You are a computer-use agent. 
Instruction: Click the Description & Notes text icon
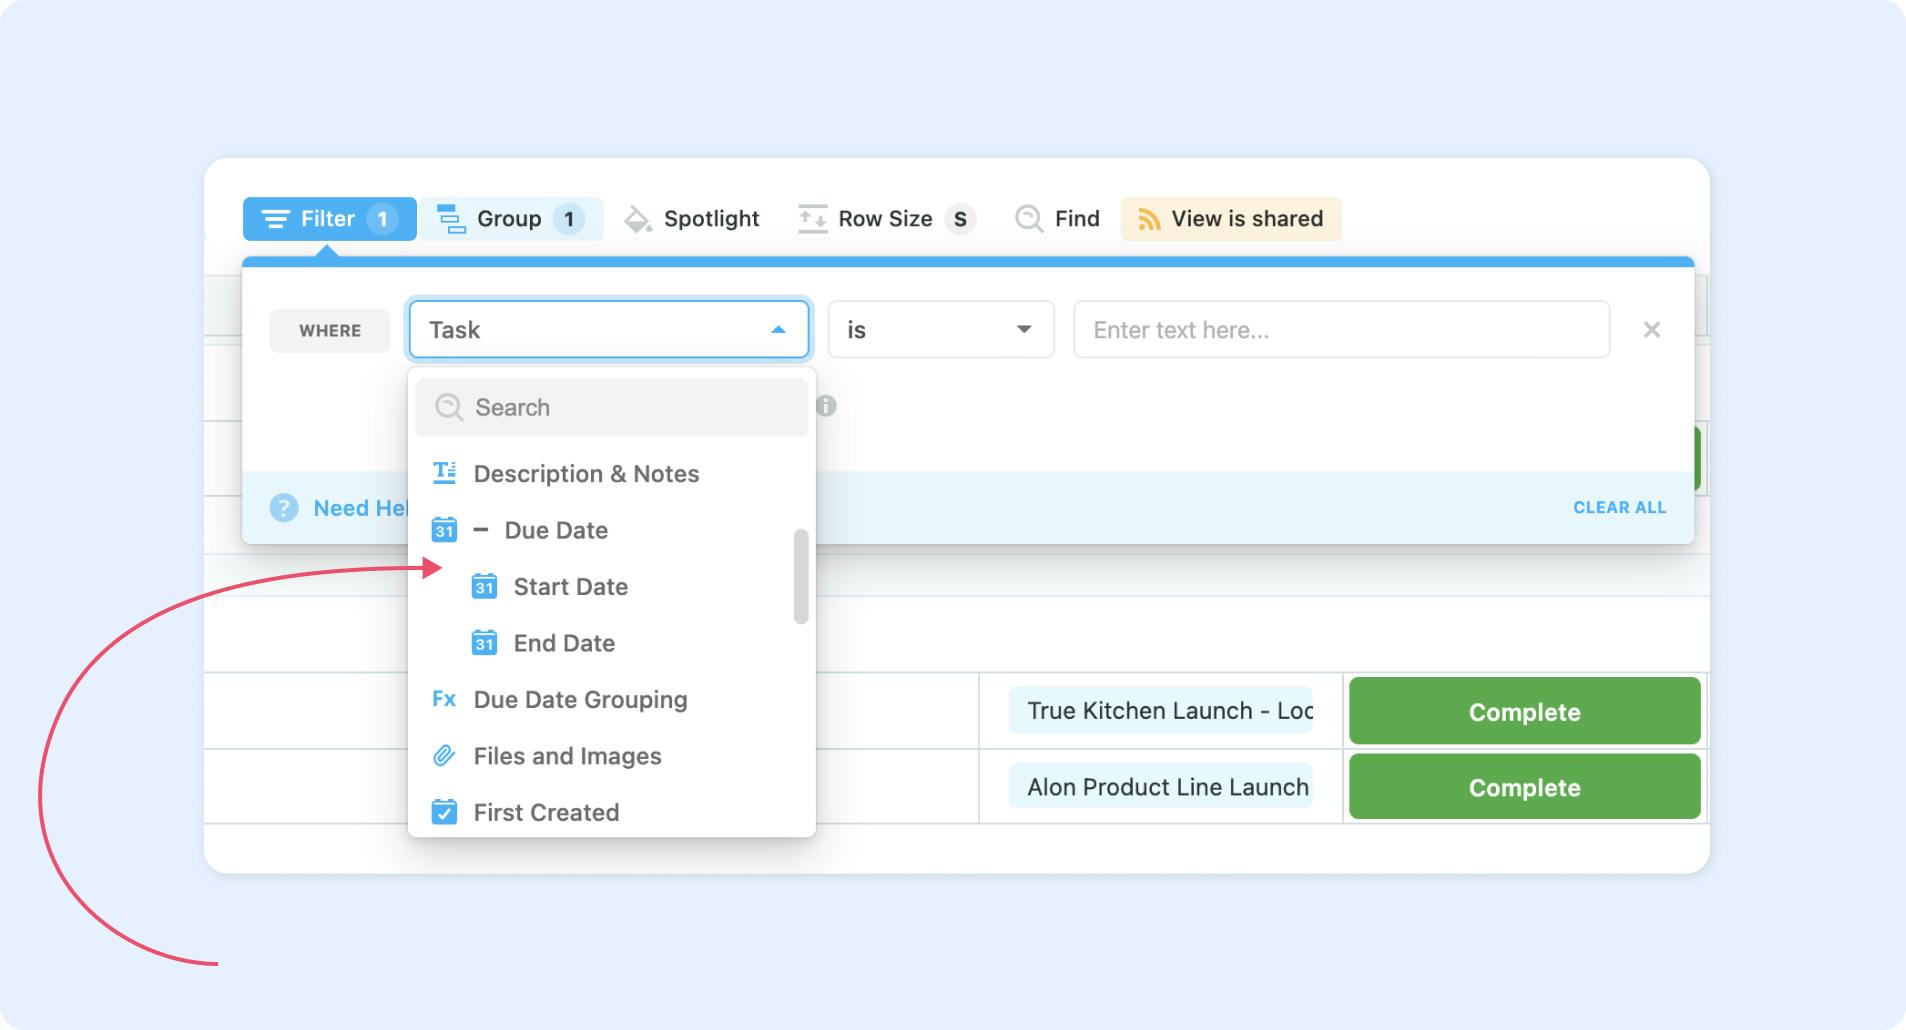(444, 473)
